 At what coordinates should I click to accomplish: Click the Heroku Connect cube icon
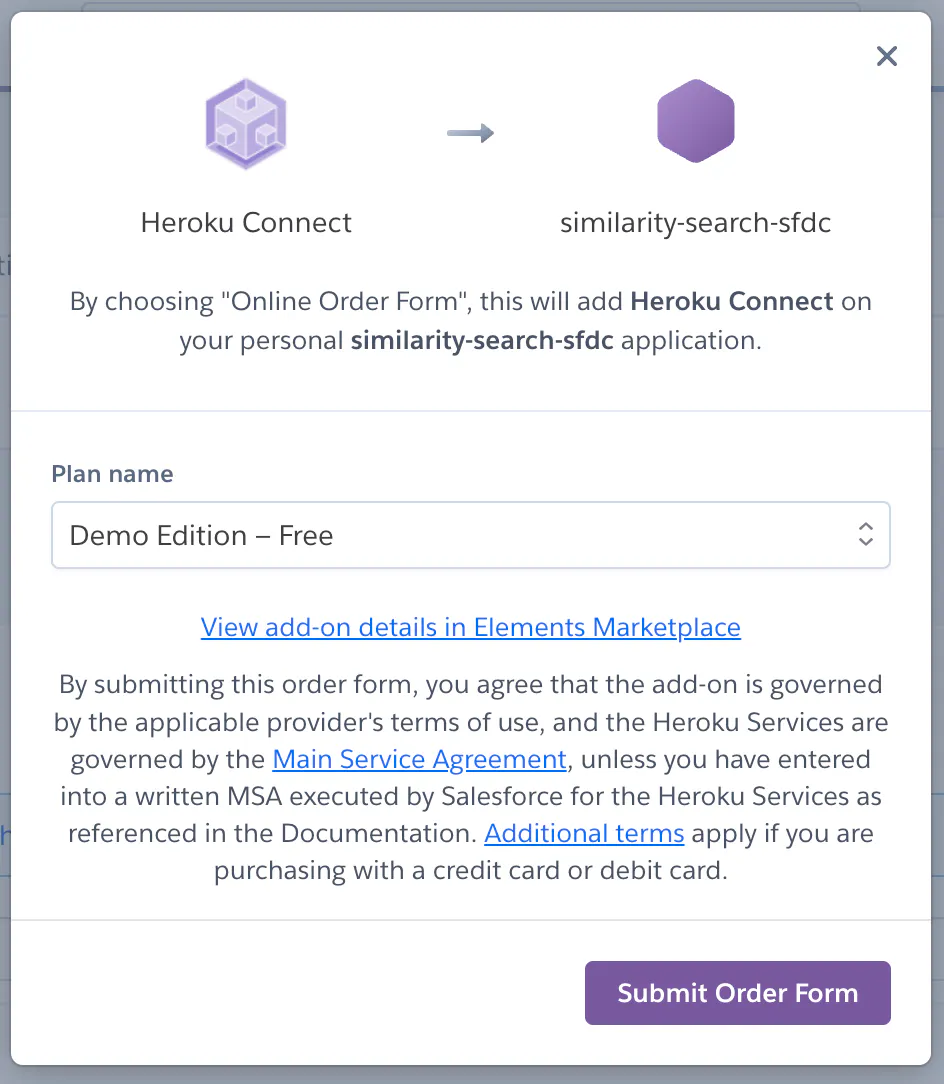click(x=245, y=125)
